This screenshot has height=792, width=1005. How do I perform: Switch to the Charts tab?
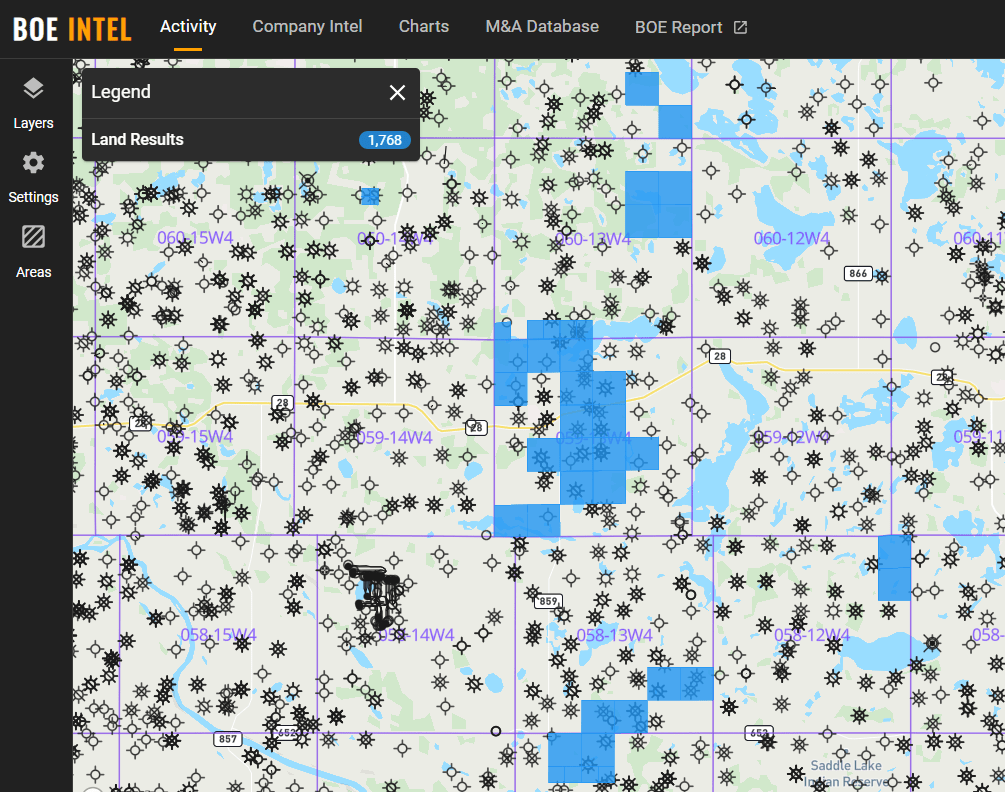pos(423,27)
